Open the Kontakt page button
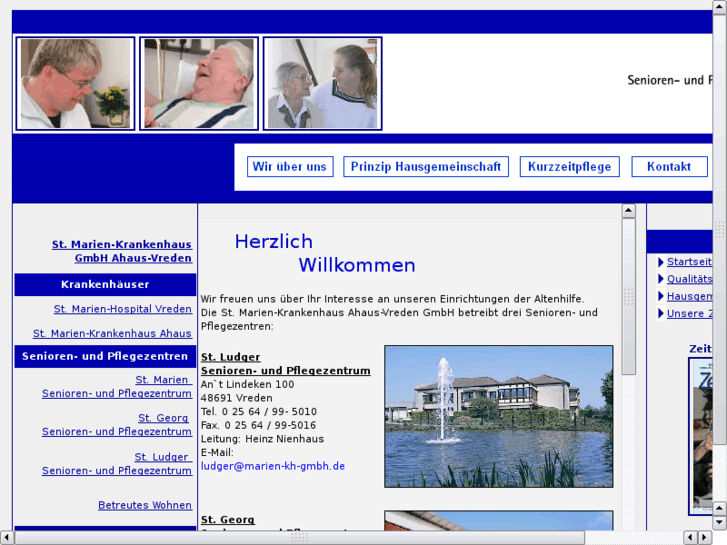Screen dimensions: 727x545 [x=669, y=167]
